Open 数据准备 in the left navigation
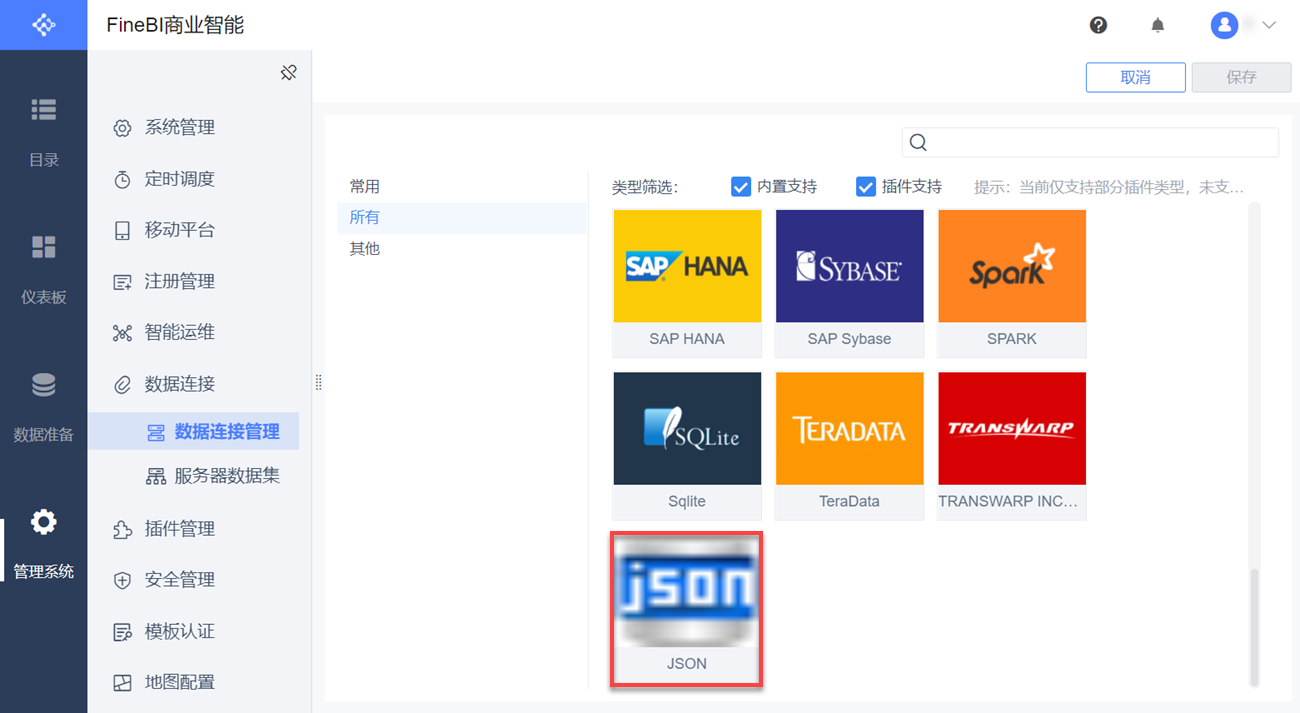Screen dimensions: 1300x713 (x=43, y=408)
